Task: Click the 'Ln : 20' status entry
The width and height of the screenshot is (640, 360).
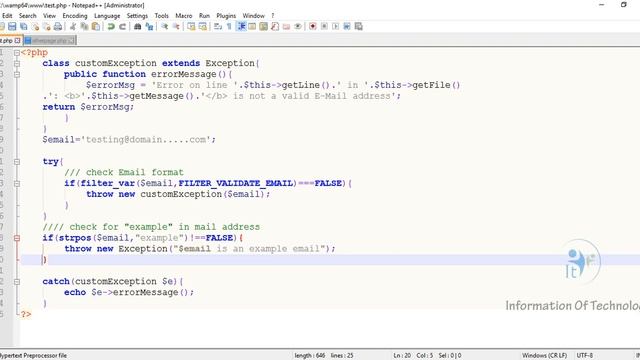Action: coord(402,356)
